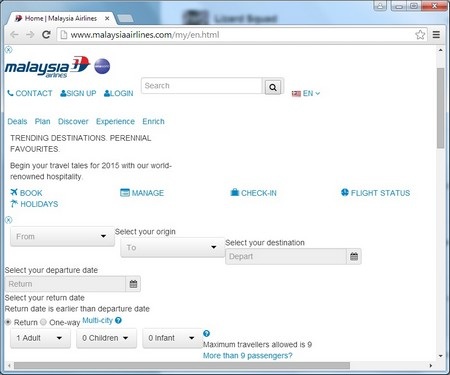Click the scroll up arrow of vertical scrollbar
The height and width of the screenshot is (375, 450).
441,50
